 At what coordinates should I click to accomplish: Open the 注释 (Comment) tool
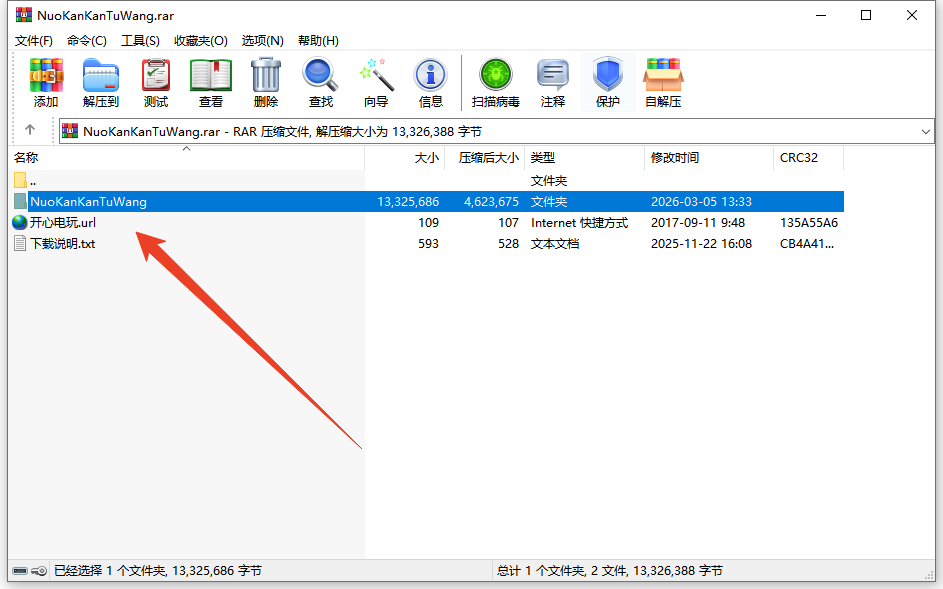[553, 82]
